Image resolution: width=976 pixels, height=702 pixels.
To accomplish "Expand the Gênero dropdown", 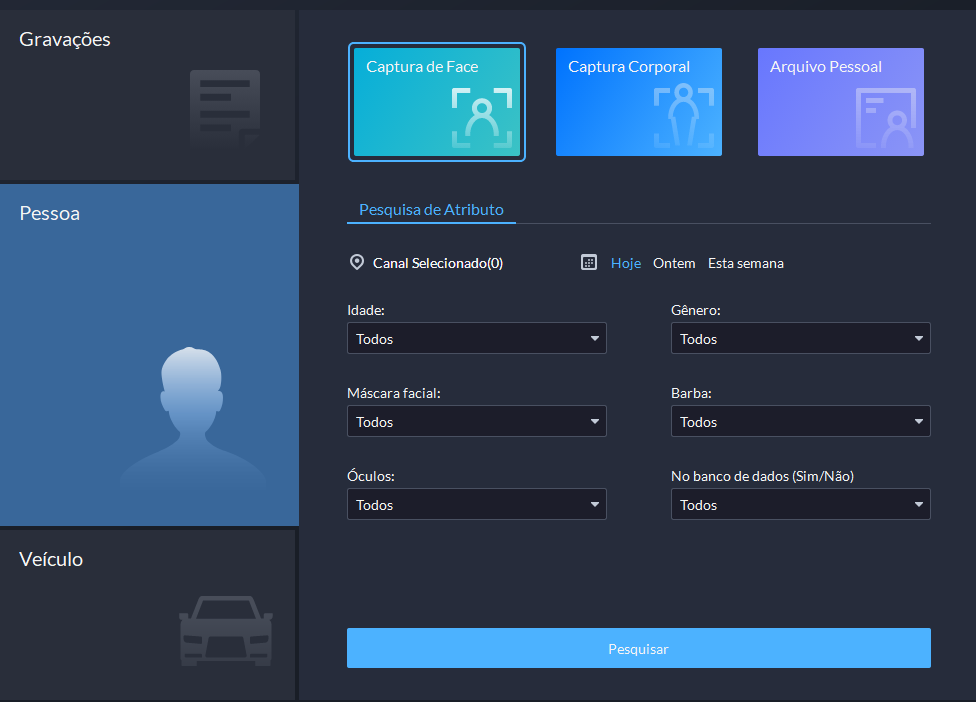I will tap(800, 338).
